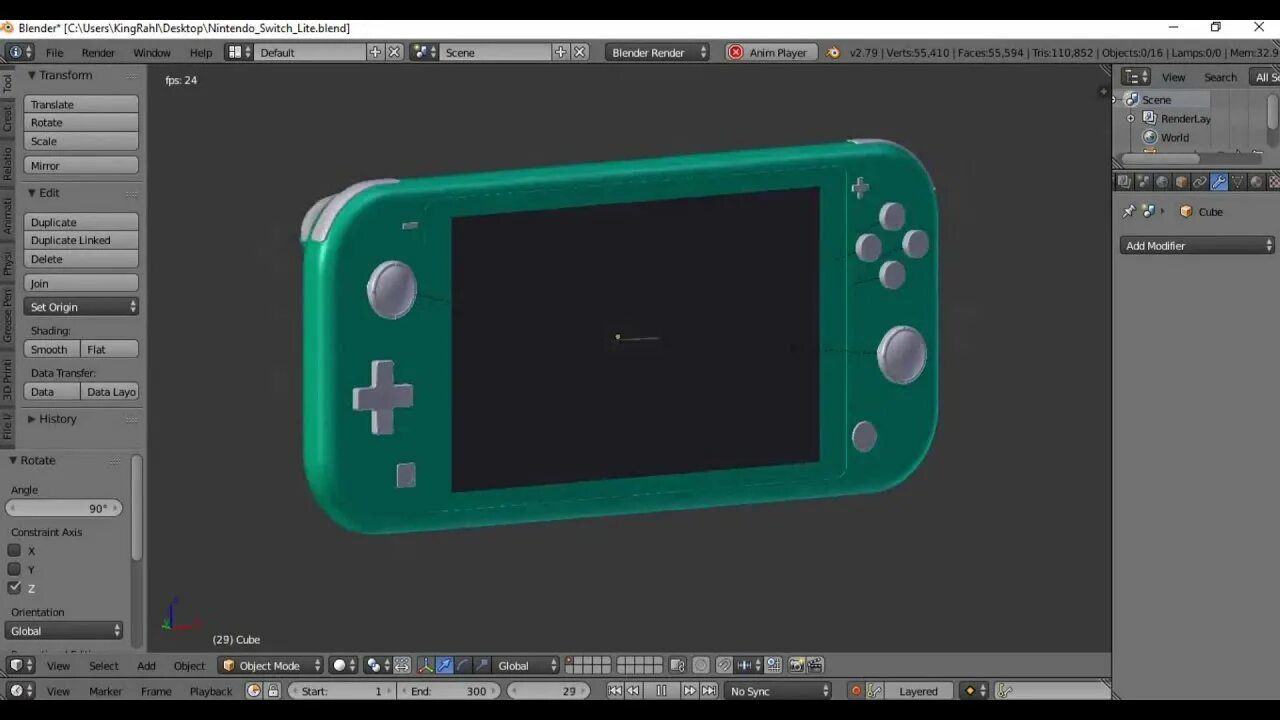Open the Add Modifier dropdown
Viewport: 1280px width, 720px height.
pyautogui.click(x=1197, y=245)
